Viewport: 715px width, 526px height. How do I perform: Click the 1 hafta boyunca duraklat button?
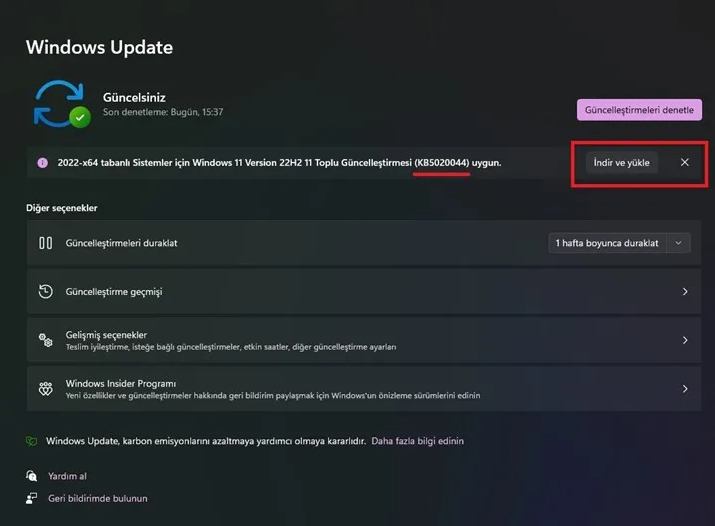coord(608,243)
